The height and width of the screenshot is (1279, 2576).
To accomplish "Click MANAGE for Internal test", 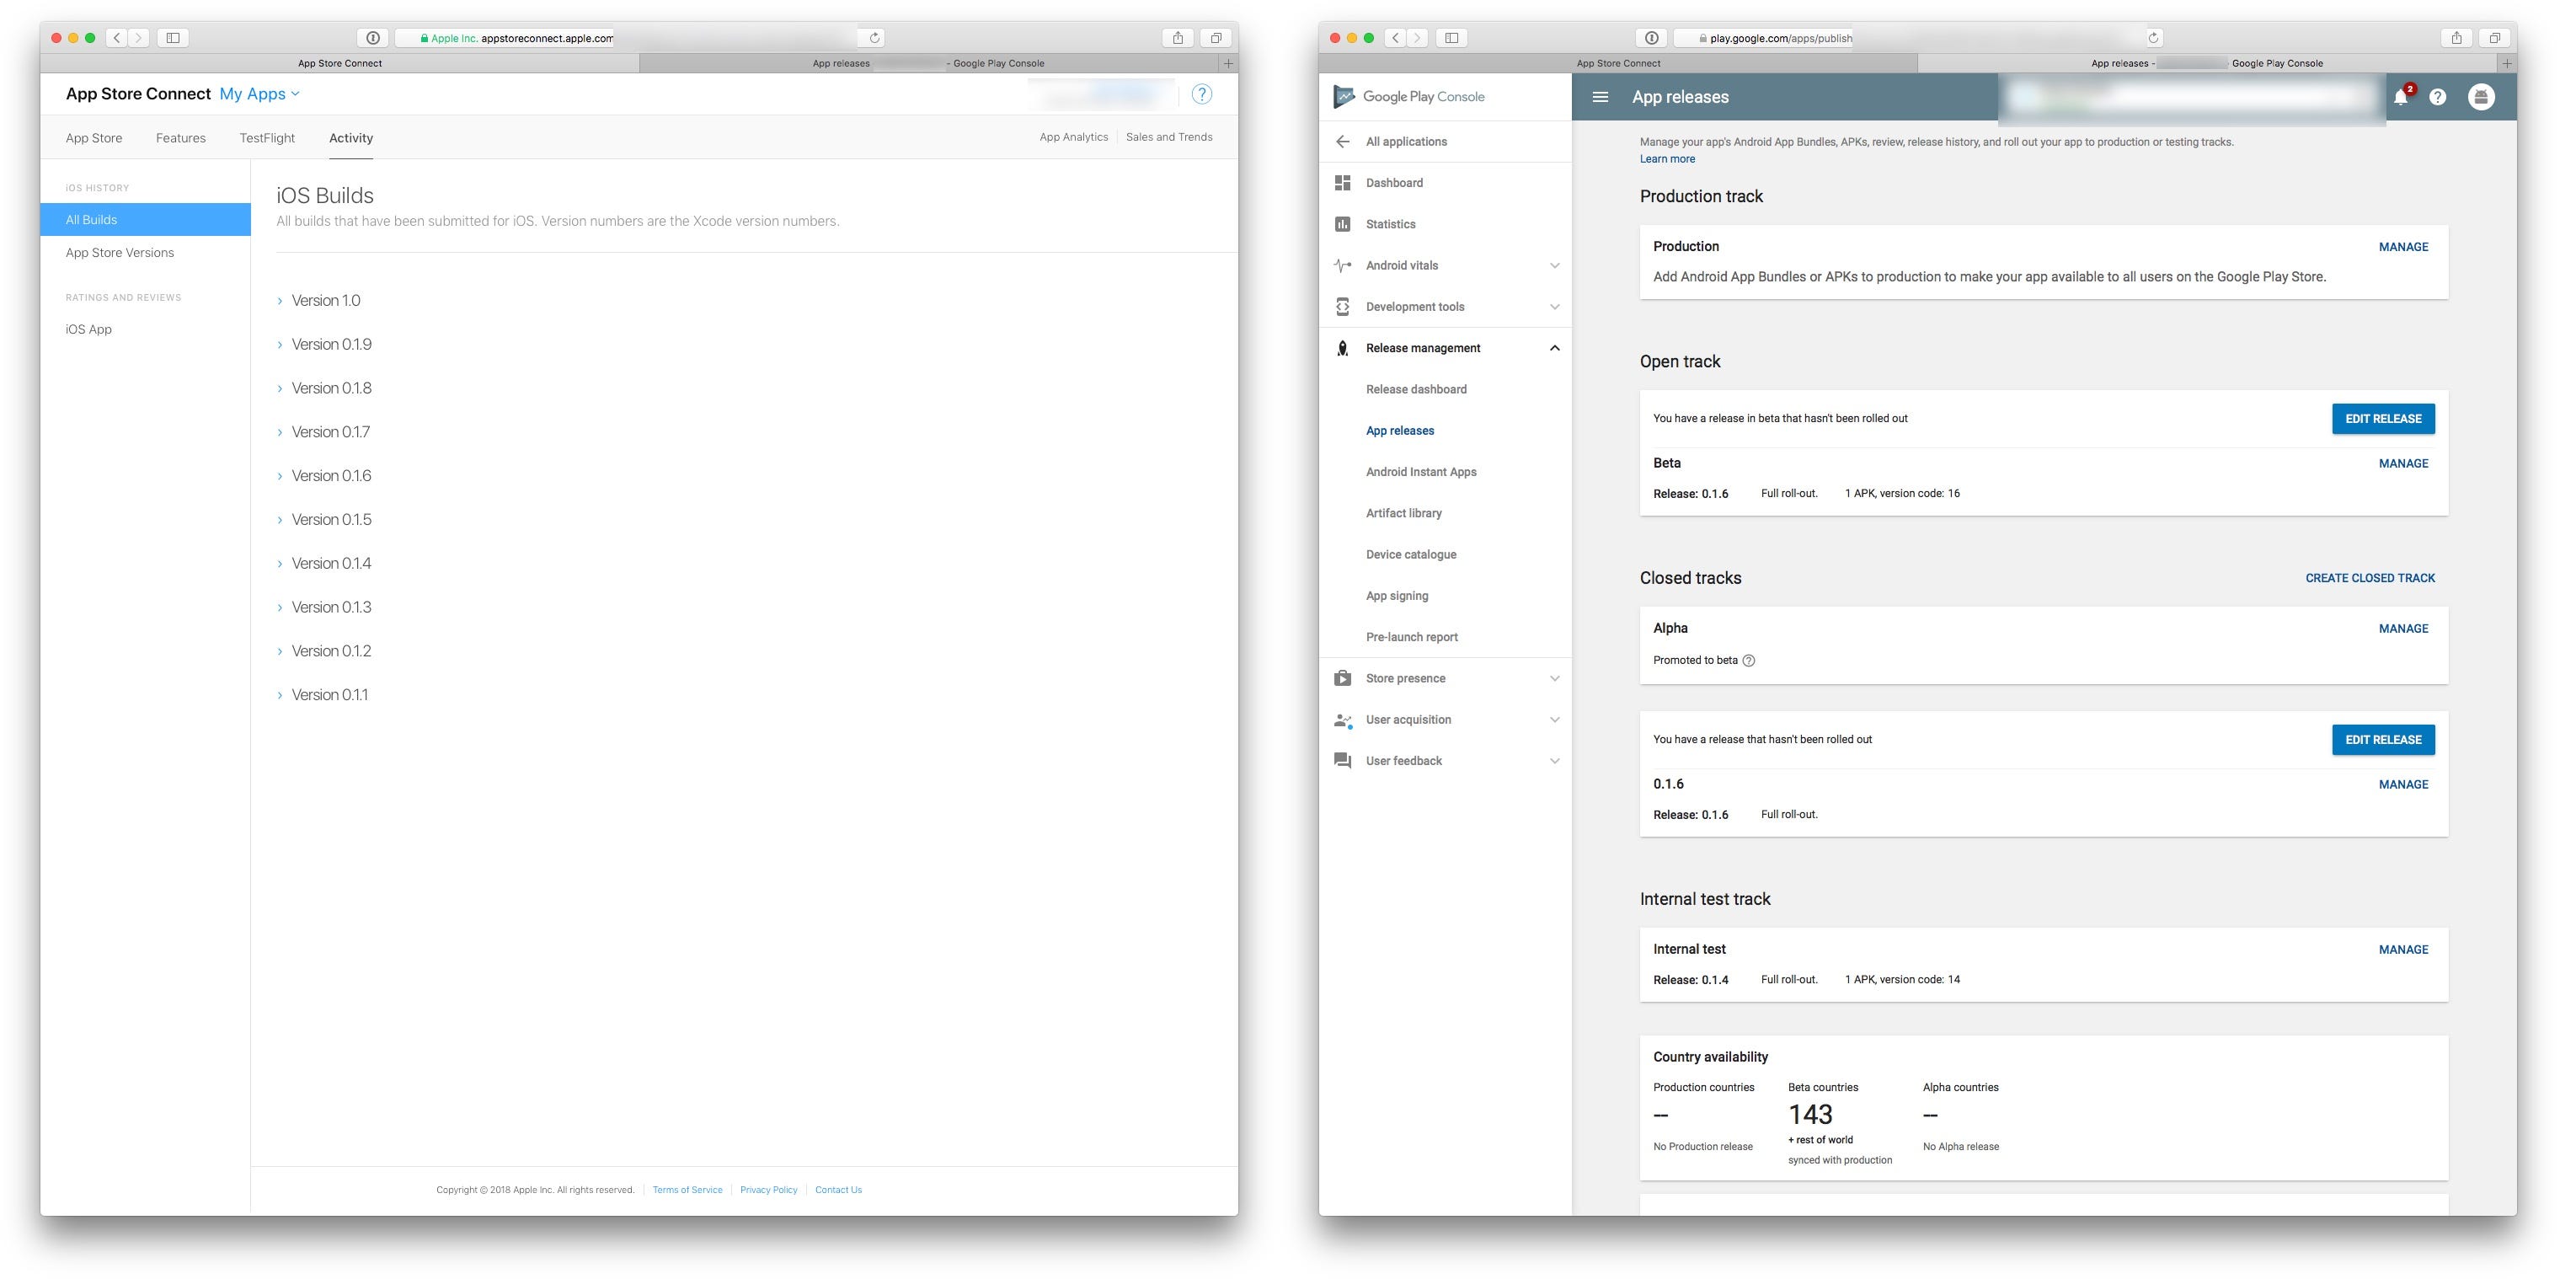I will 2403,950.
